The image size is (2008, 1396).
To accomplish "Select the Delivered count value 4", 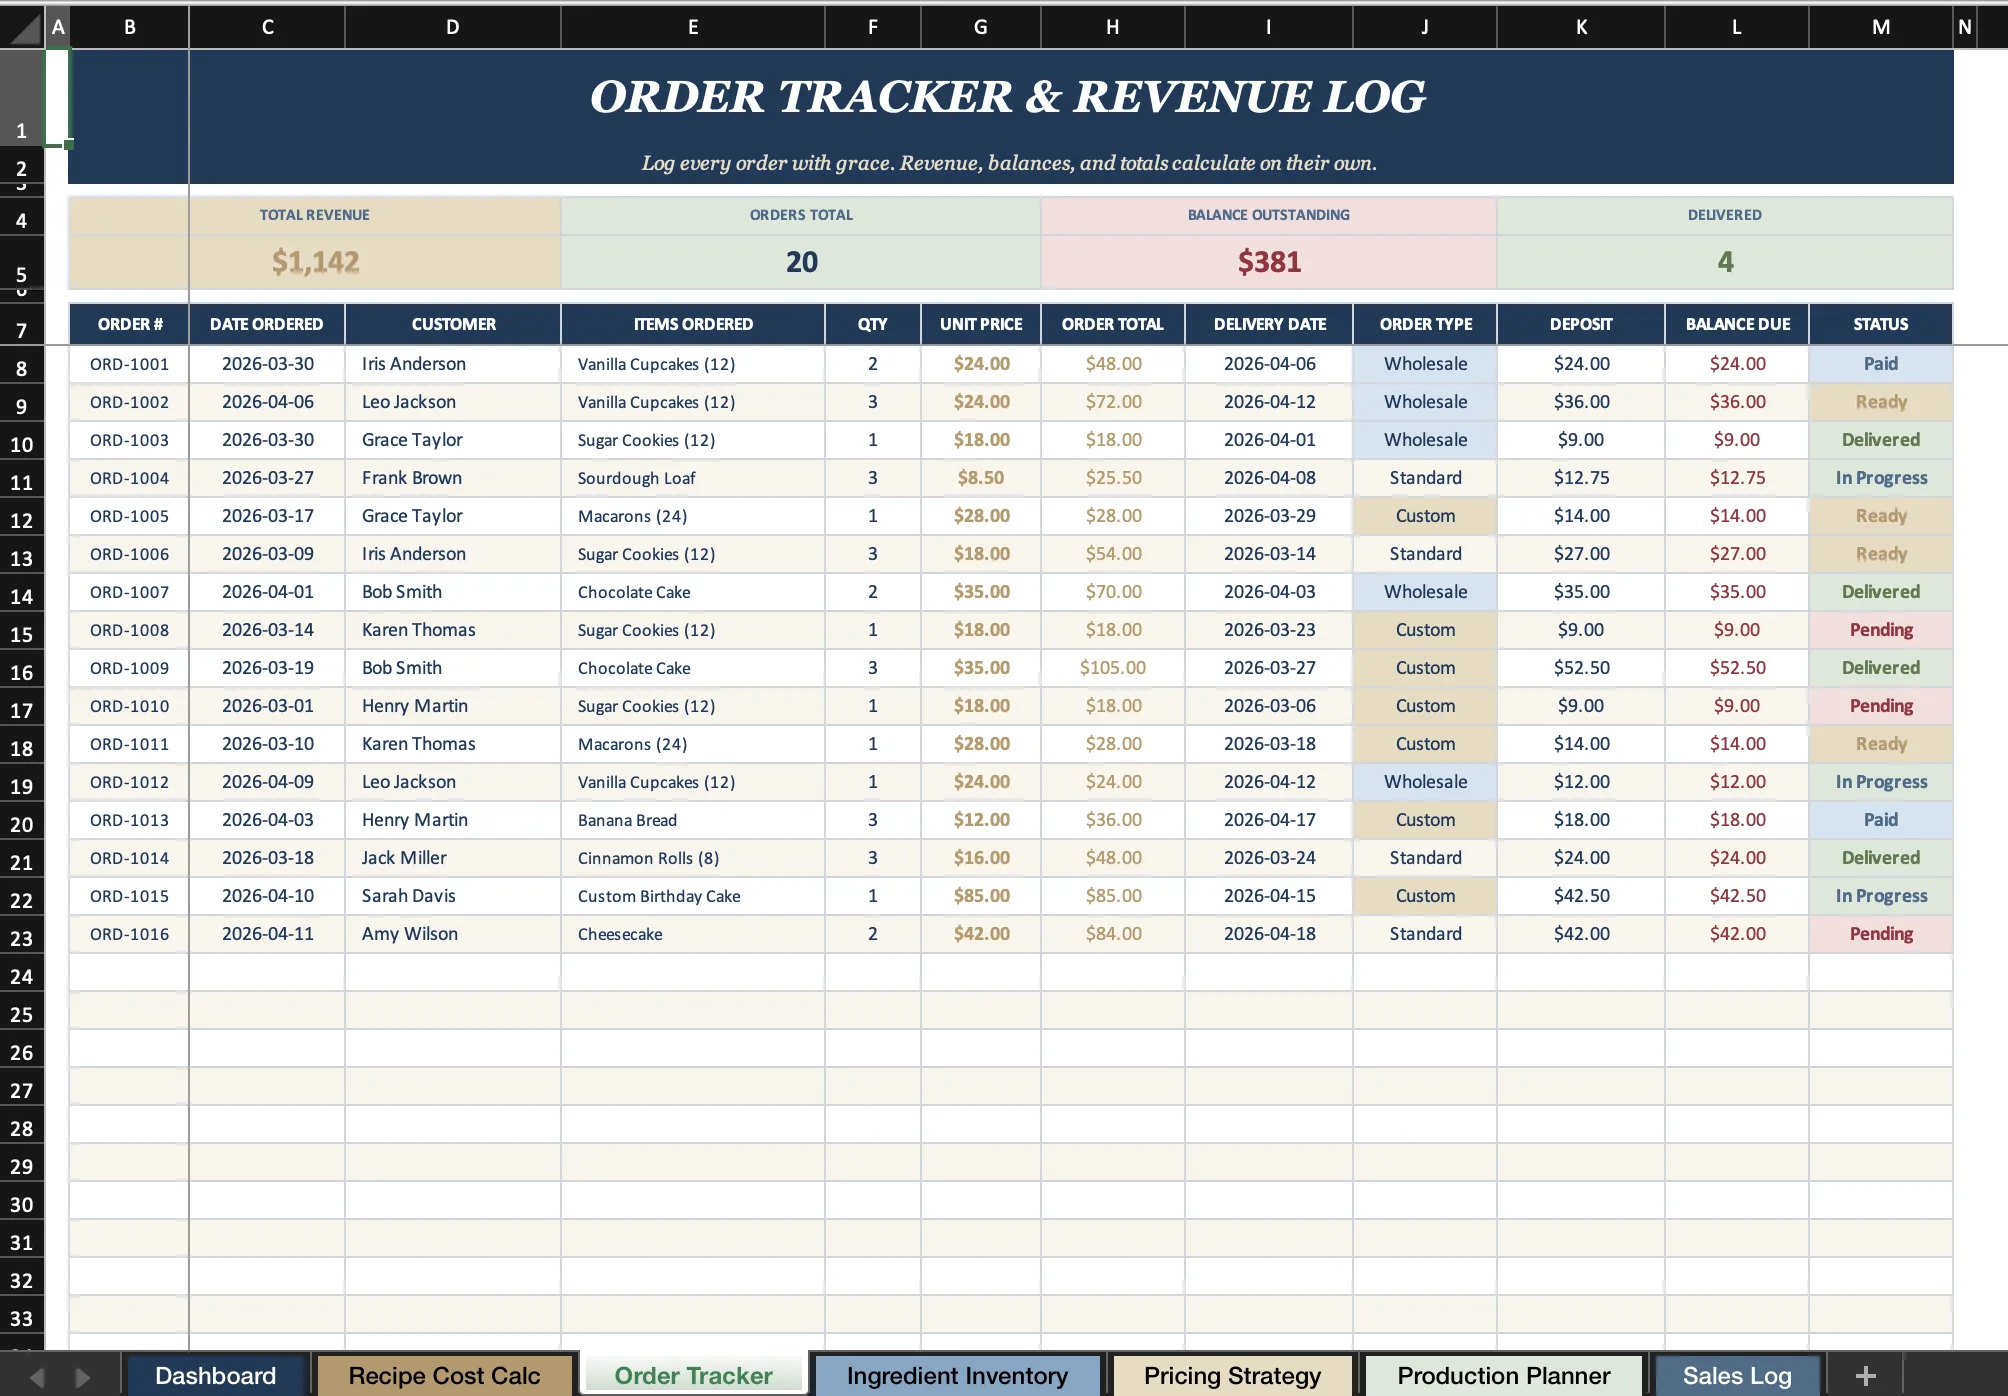I will coord(1725,262).
